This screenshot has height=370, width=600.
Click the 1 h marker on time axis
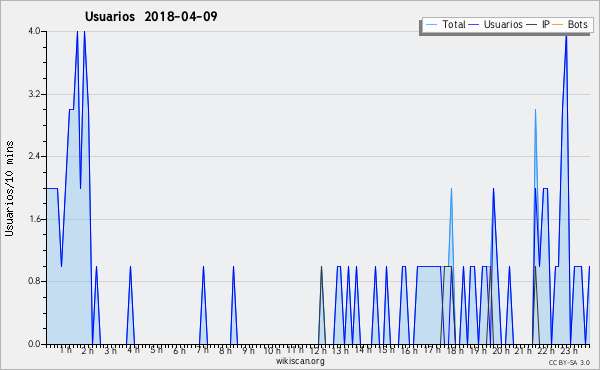pyautogui.click(x=66, y=350)
